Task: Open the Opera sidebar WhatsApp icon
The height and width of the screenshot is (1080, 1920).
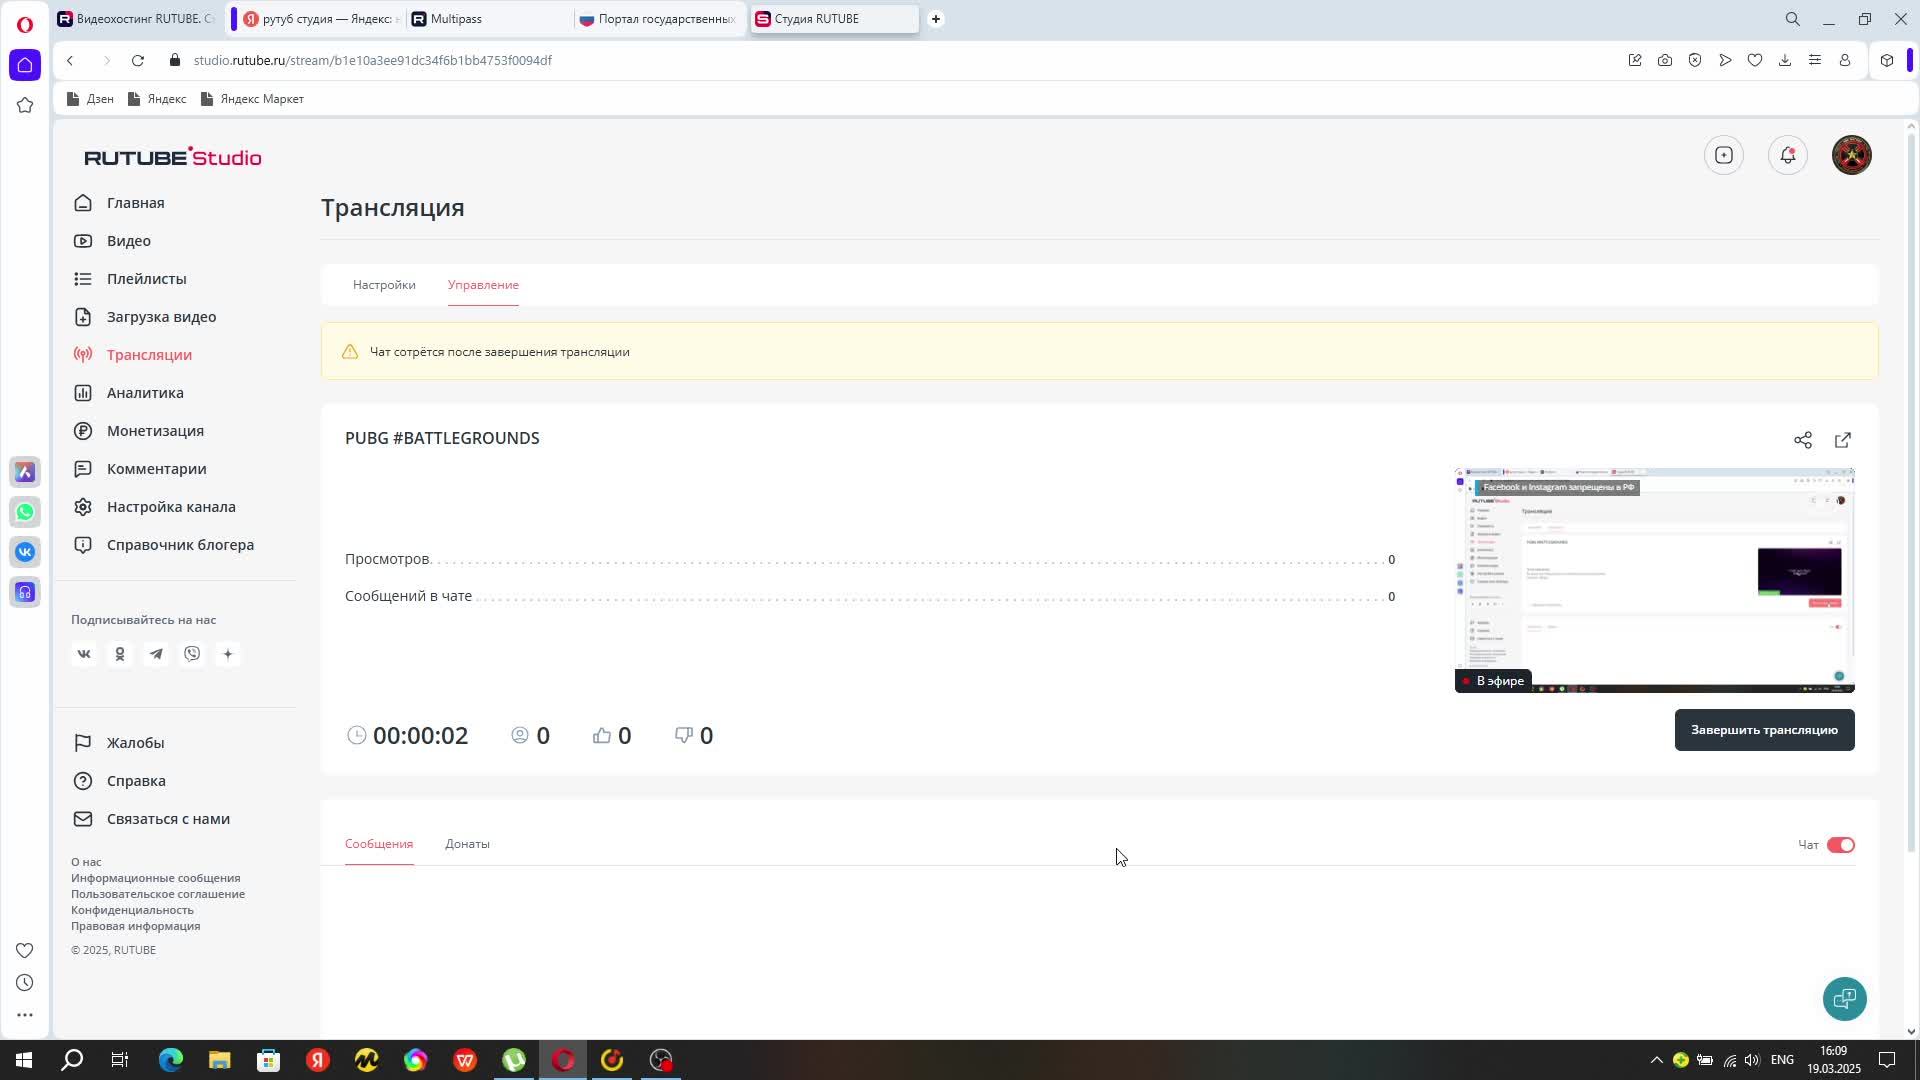Action: coord(25,512)
